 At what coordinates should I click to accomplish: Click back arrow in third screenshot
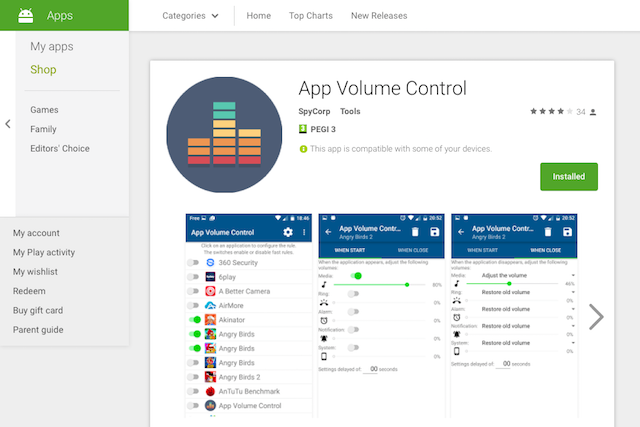(x=461, y=232)
